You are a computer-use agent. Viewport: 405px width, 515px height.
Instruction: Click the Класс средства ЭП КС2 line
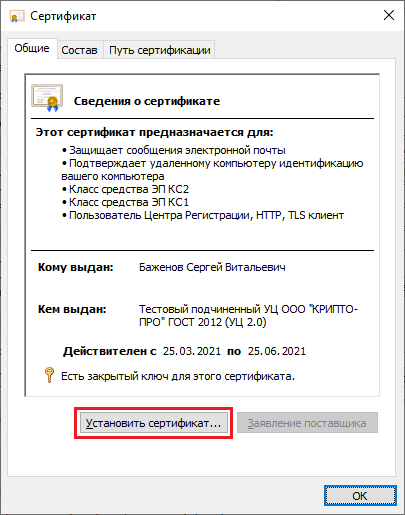(126, 189)
